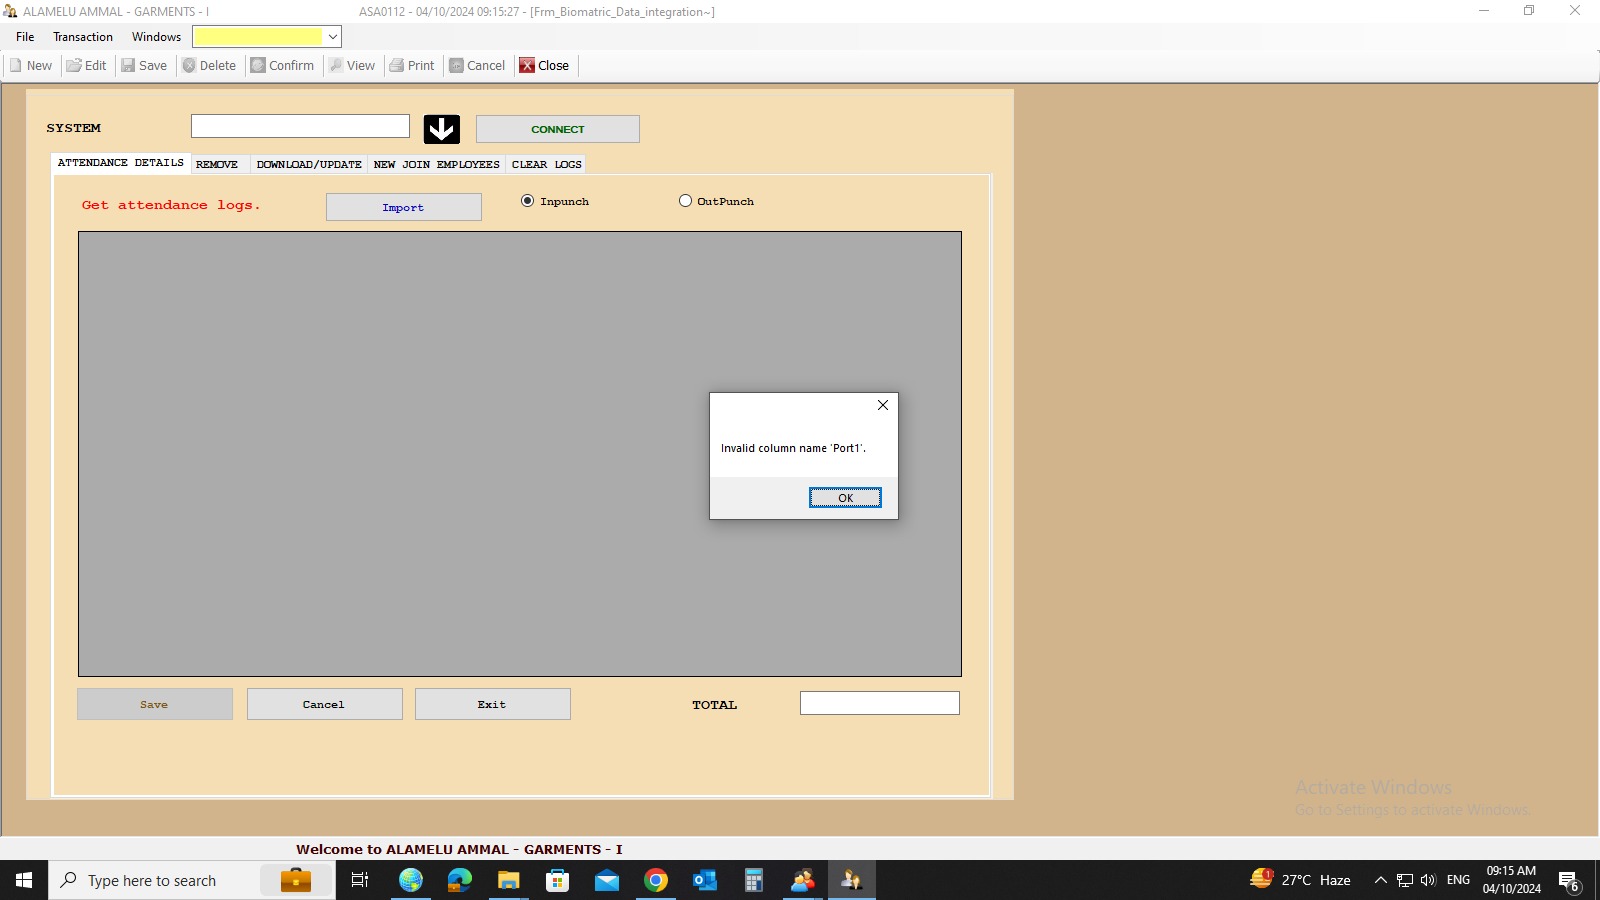Click the Print toolbar icon

(397, 66)
